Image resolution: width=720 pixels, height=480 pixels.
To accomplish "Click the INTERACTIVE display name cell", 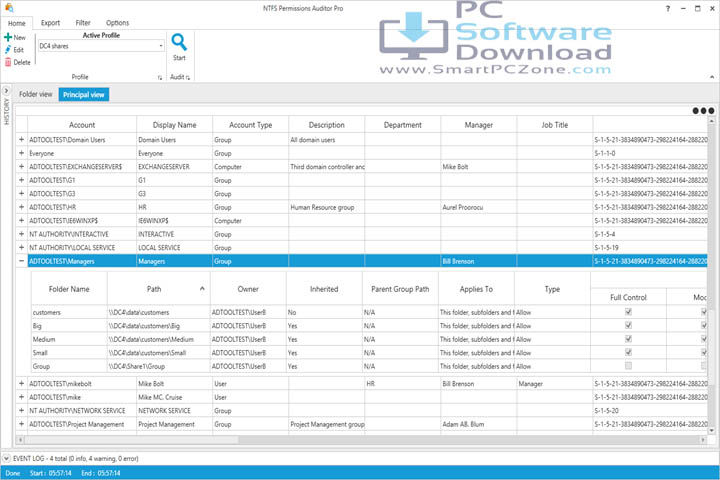I will click(174, 234).
